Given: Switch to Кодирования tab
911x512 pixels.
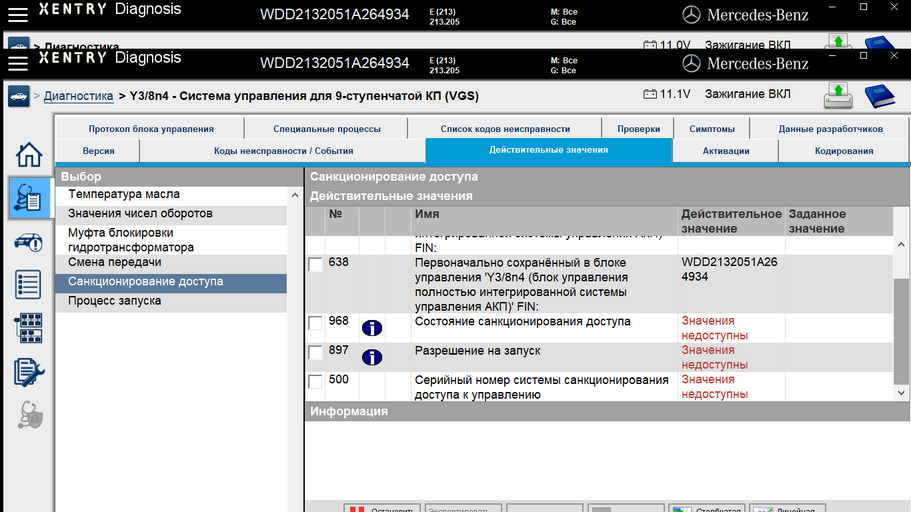Looking at the screenshot, I should point(844,151).
